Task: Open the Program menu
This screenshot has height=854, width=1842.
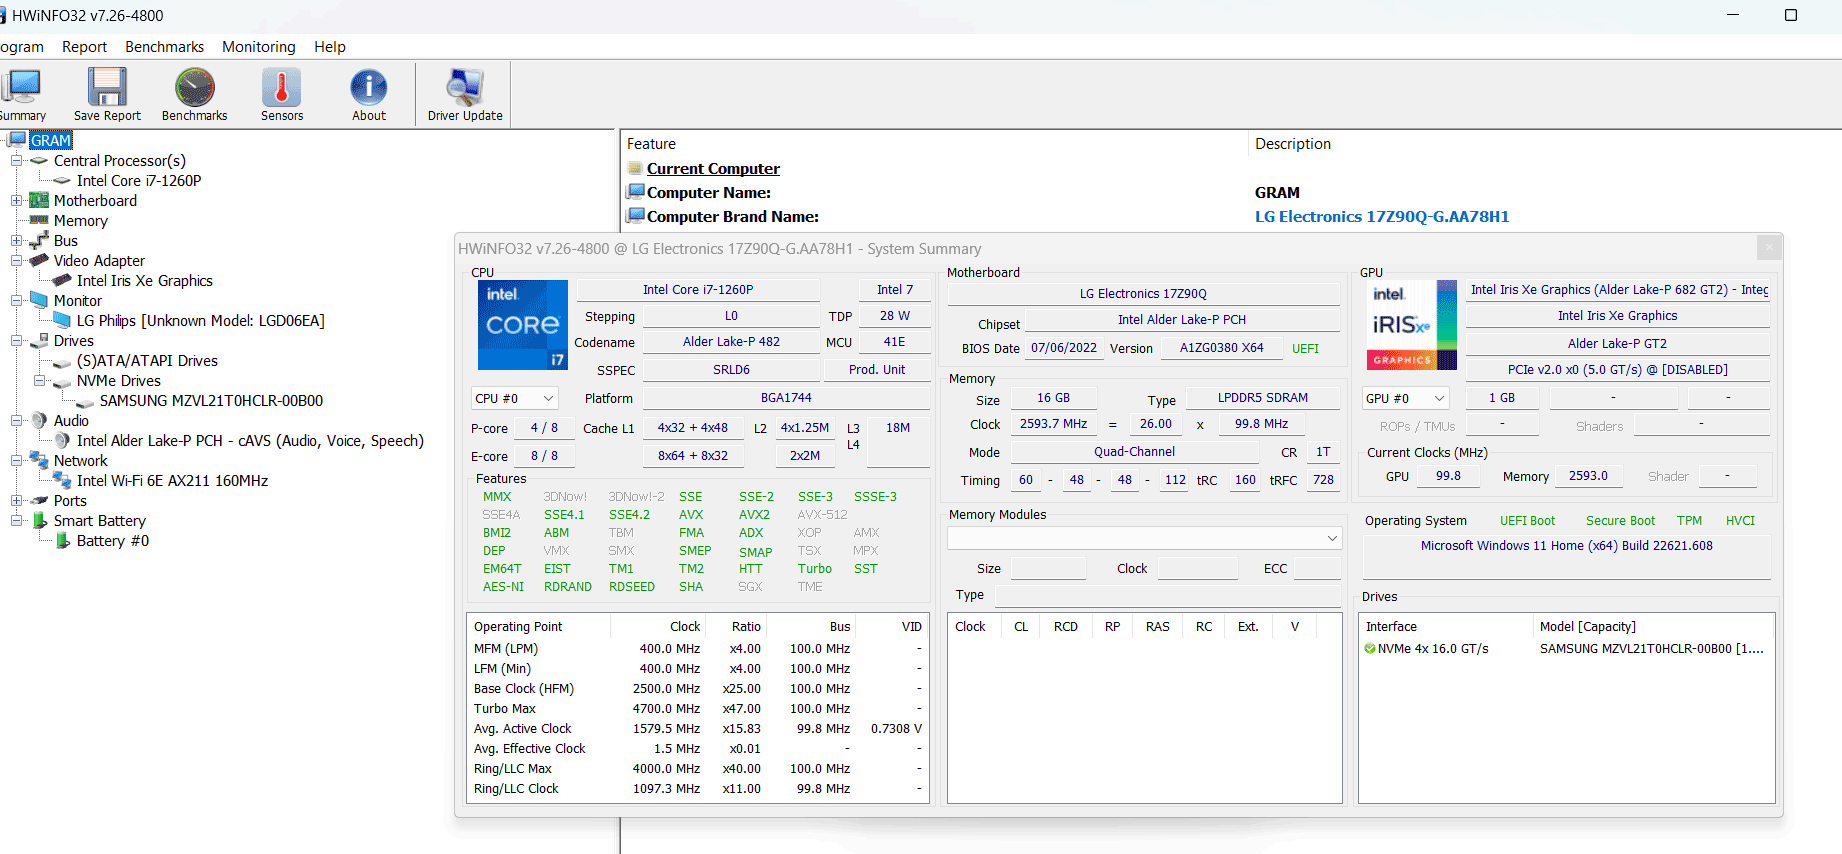Action: pos(22,47)
